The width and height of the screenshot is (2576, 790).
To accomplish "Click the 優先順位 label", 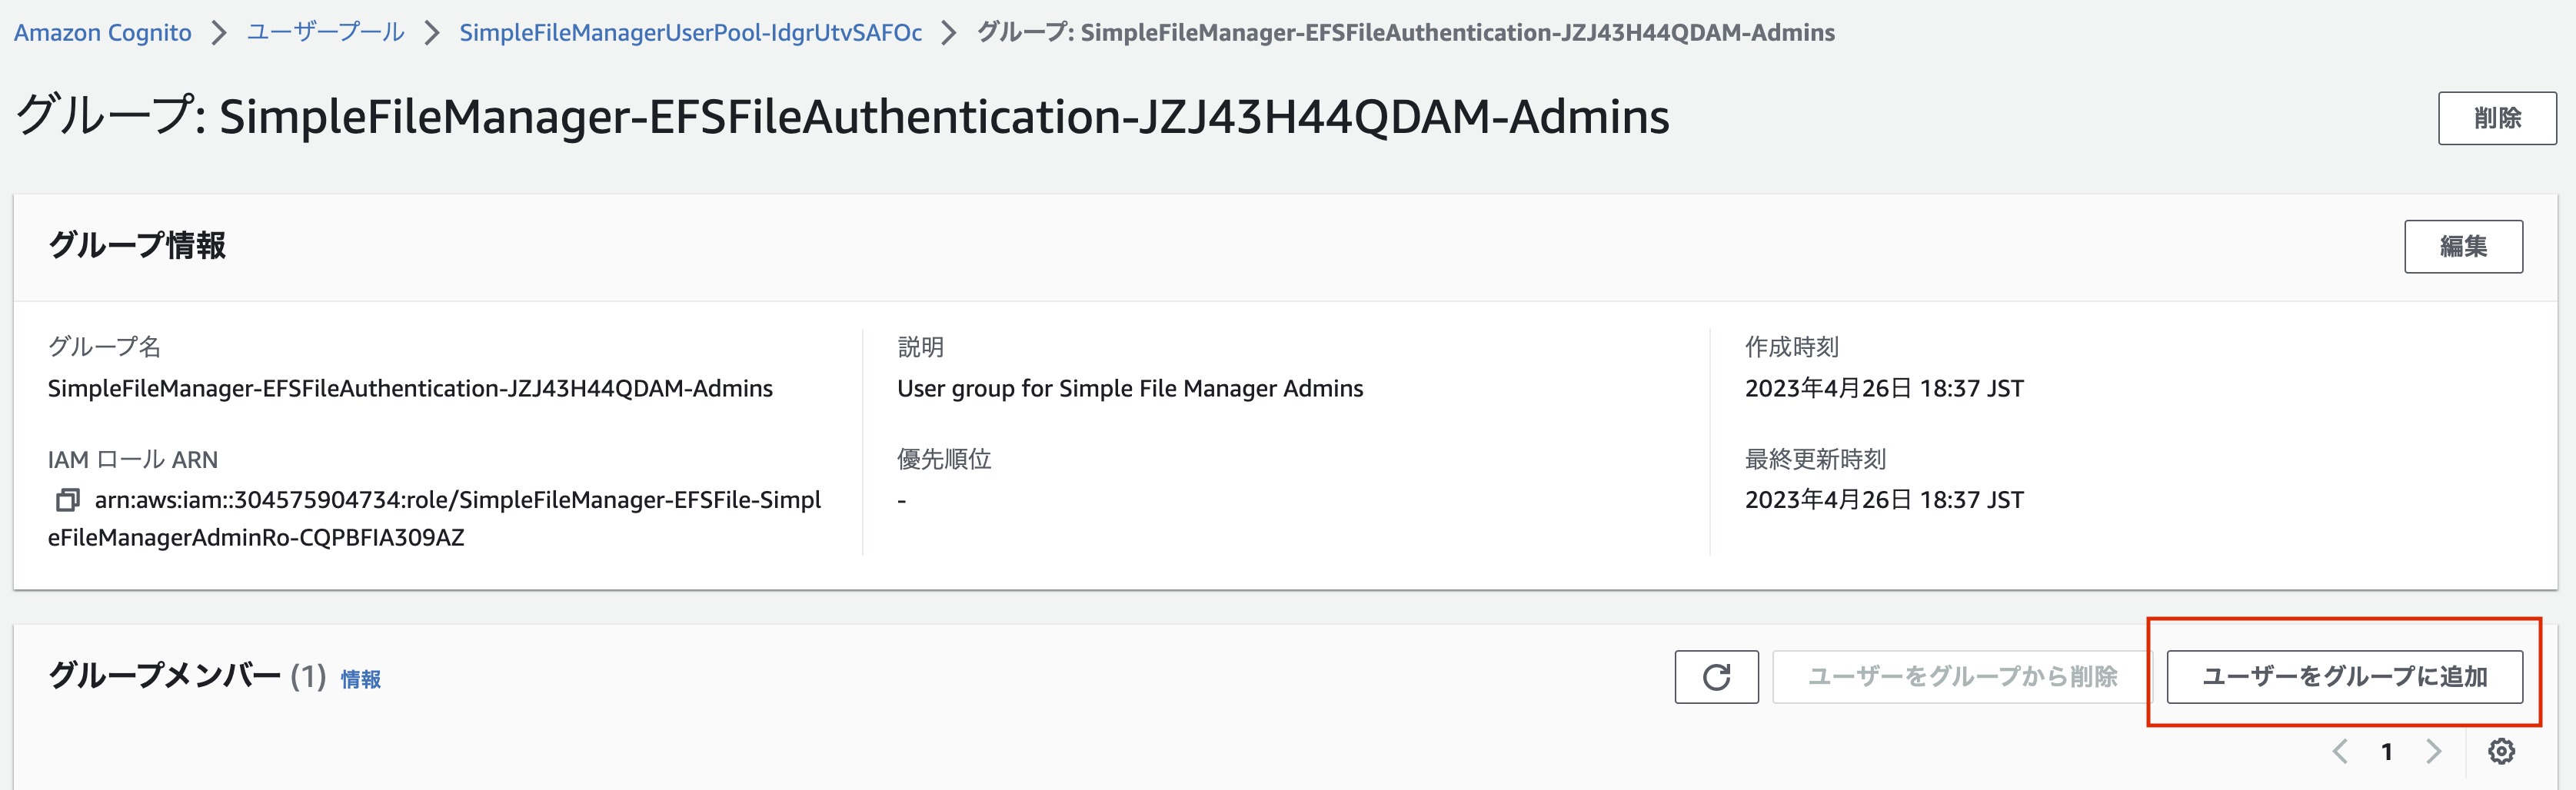I will coord(944,459).
